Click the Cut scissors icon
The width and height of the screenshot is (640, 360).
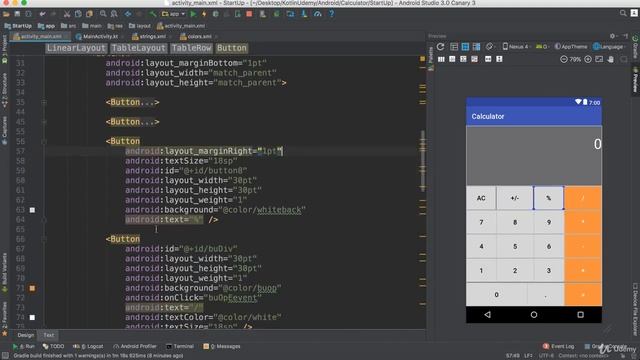click(x=67, y=14)
